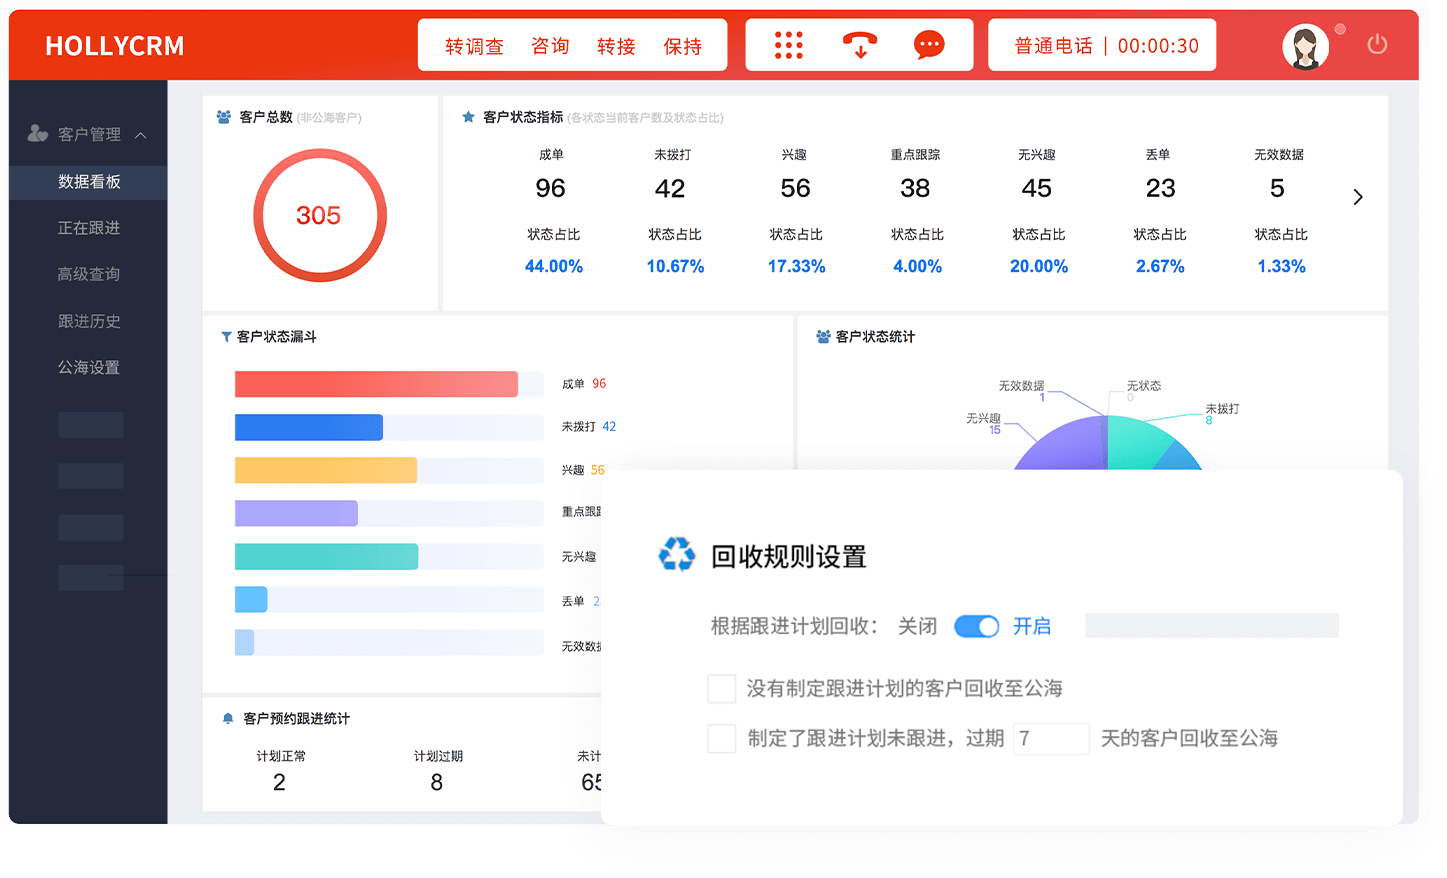Check the 没有制定跟进计划的客户回收至公海 checkbox
Screen dimensions: 1447x878
721,688
